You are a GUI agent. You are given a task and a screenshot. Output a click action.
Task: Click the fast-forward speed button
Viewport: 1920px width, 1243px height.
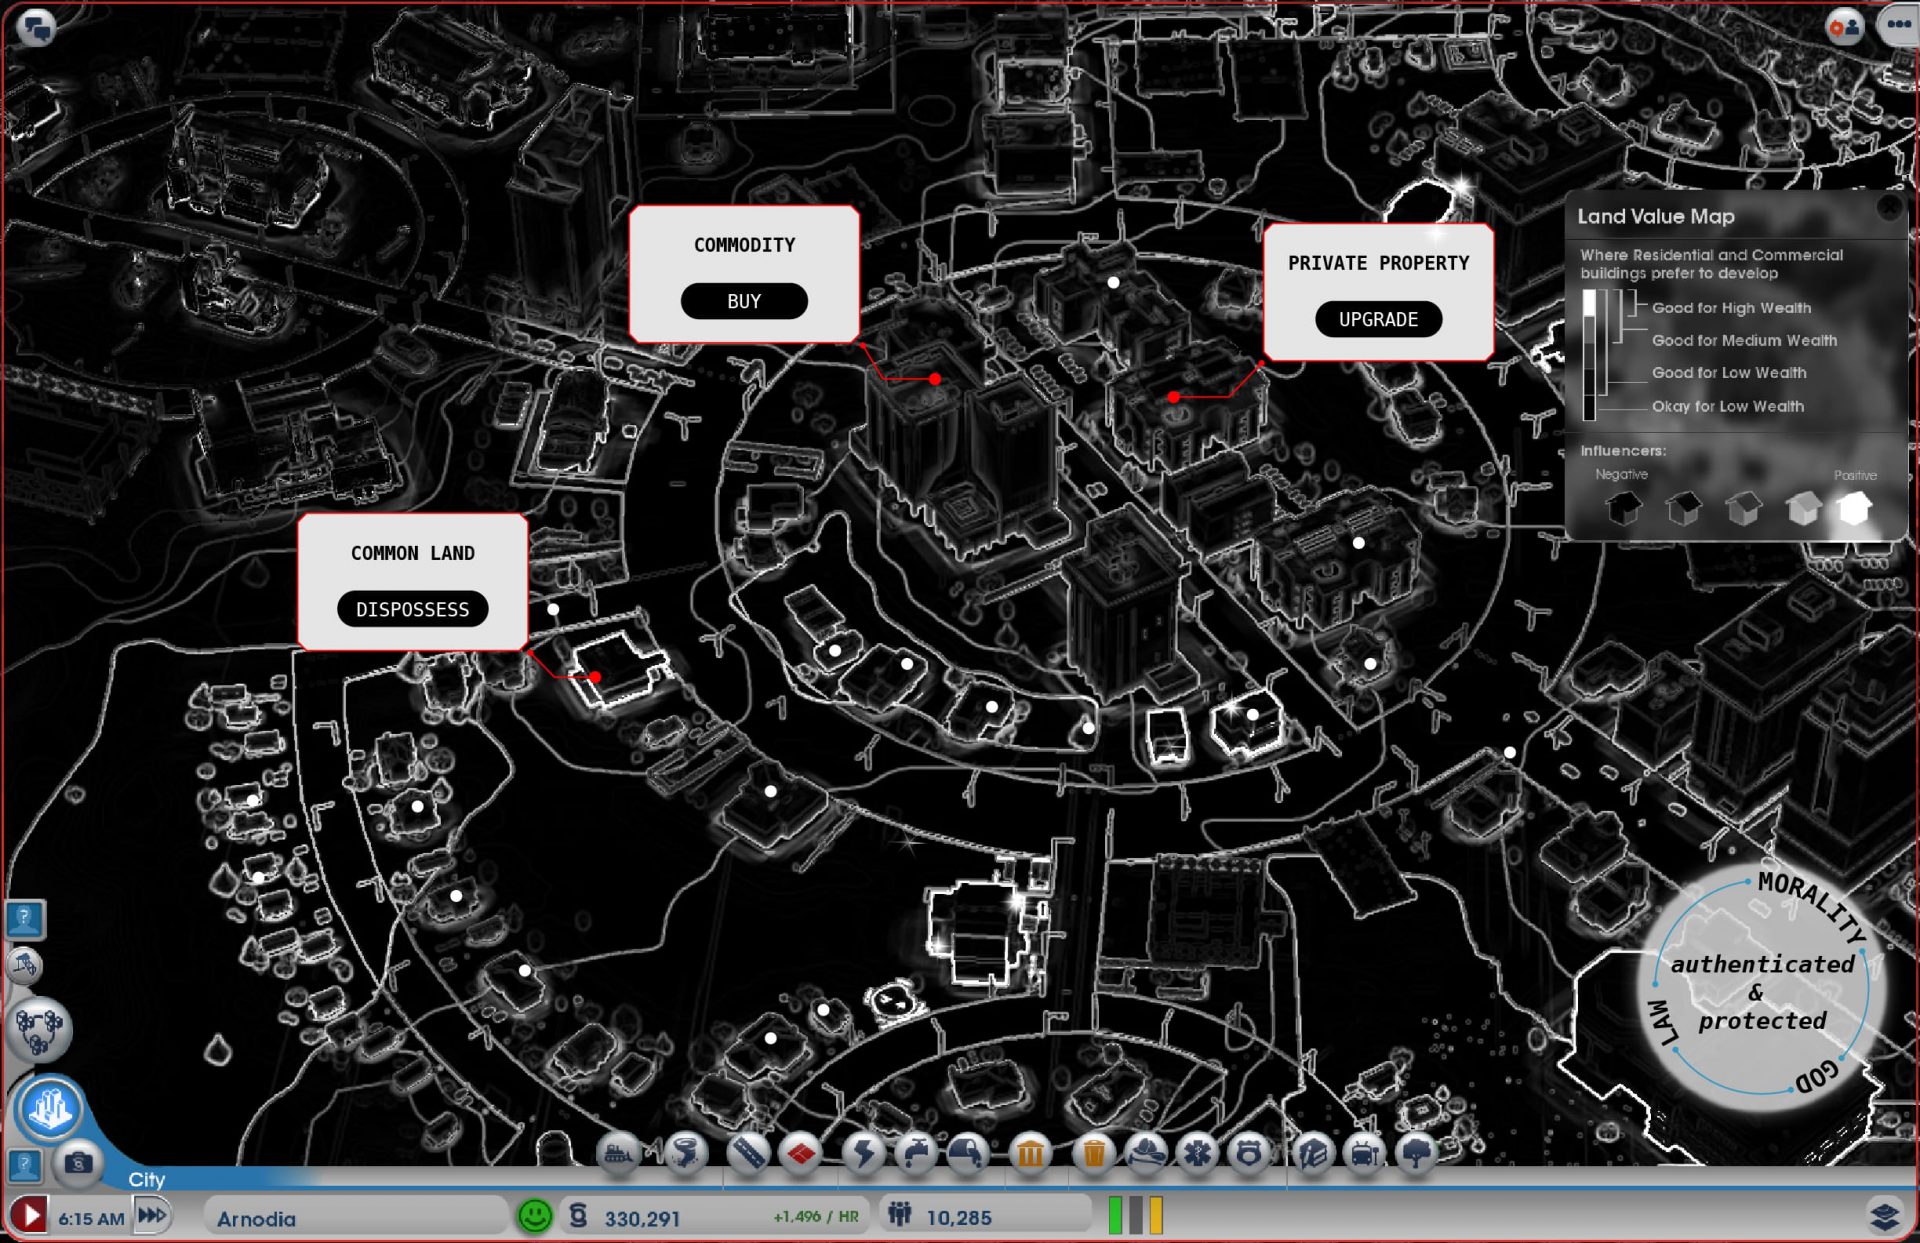(x=152, y=1216)
